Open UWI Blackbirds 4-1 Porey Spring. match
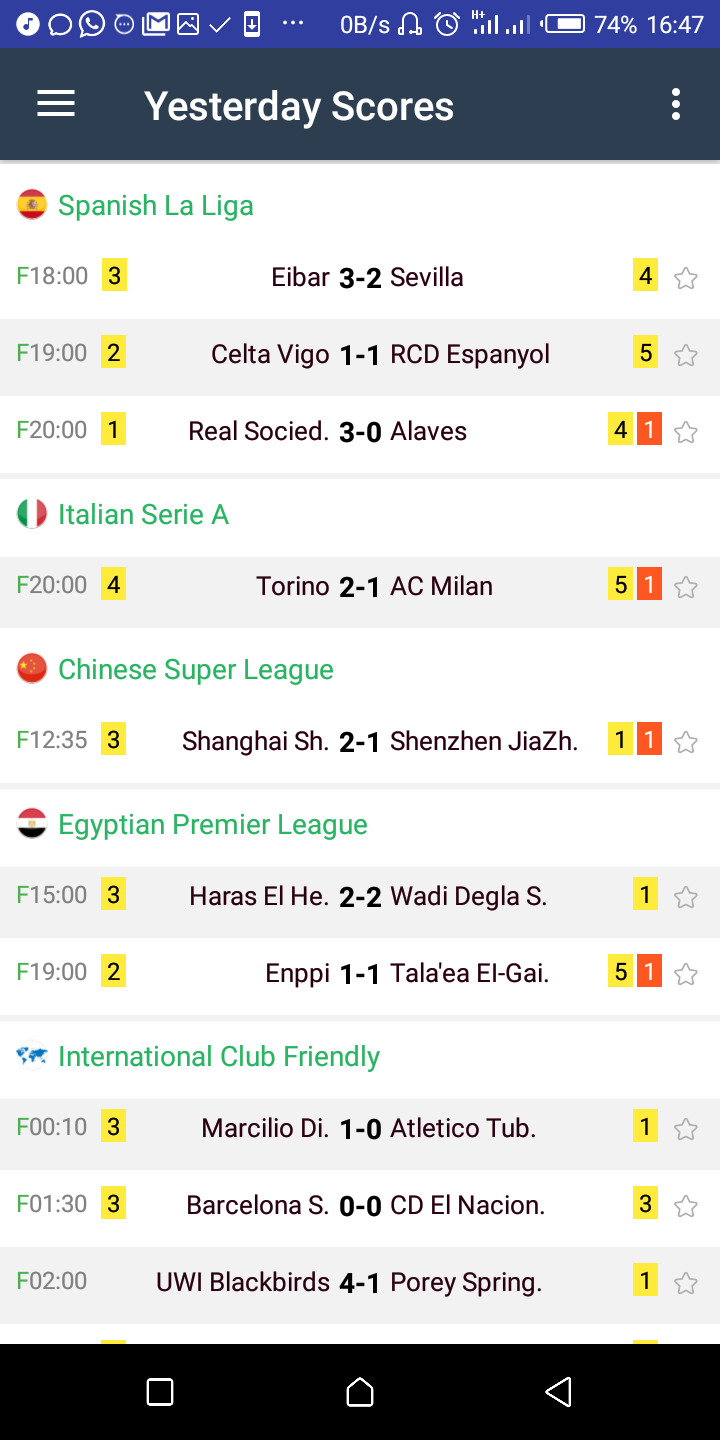720x1440 pixels. 360,1283
